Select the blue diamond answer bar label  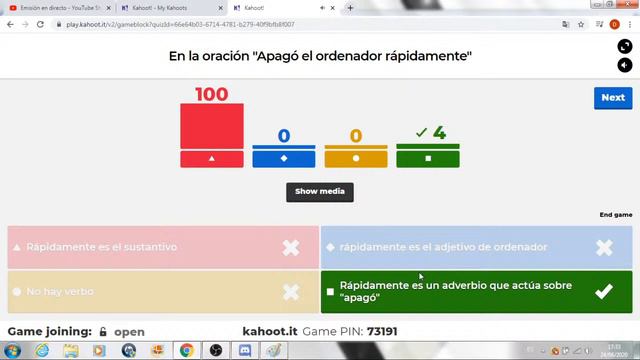[x=284, y=159]
